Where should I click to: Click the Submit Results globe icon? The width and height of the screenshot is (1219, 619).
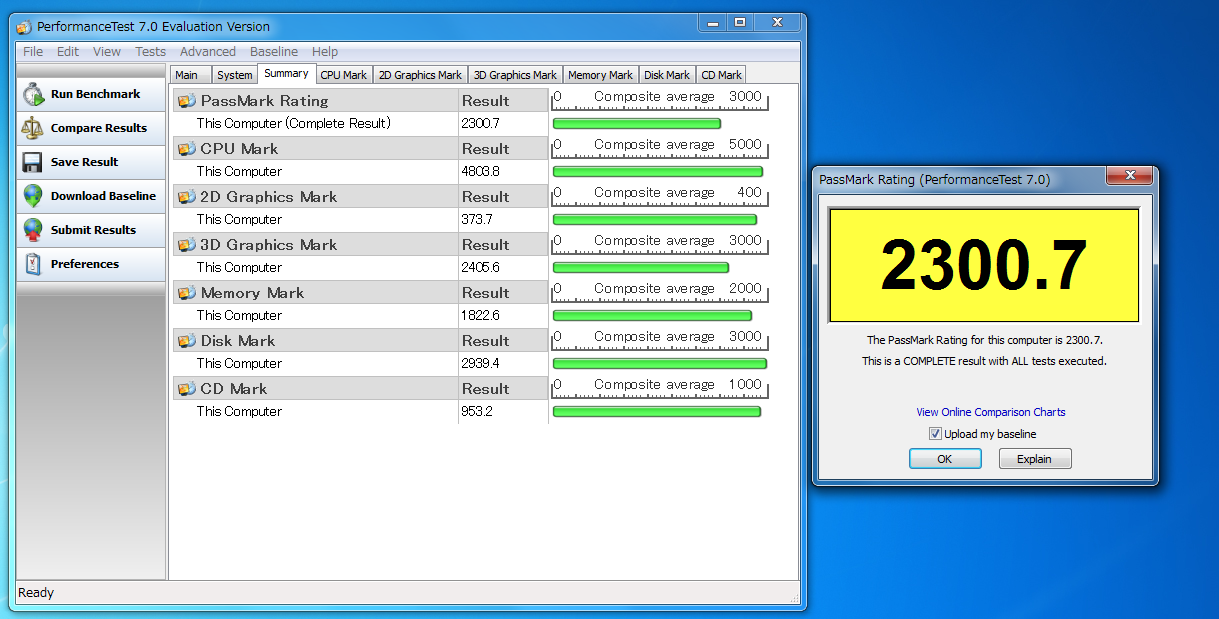pos(33,230)
